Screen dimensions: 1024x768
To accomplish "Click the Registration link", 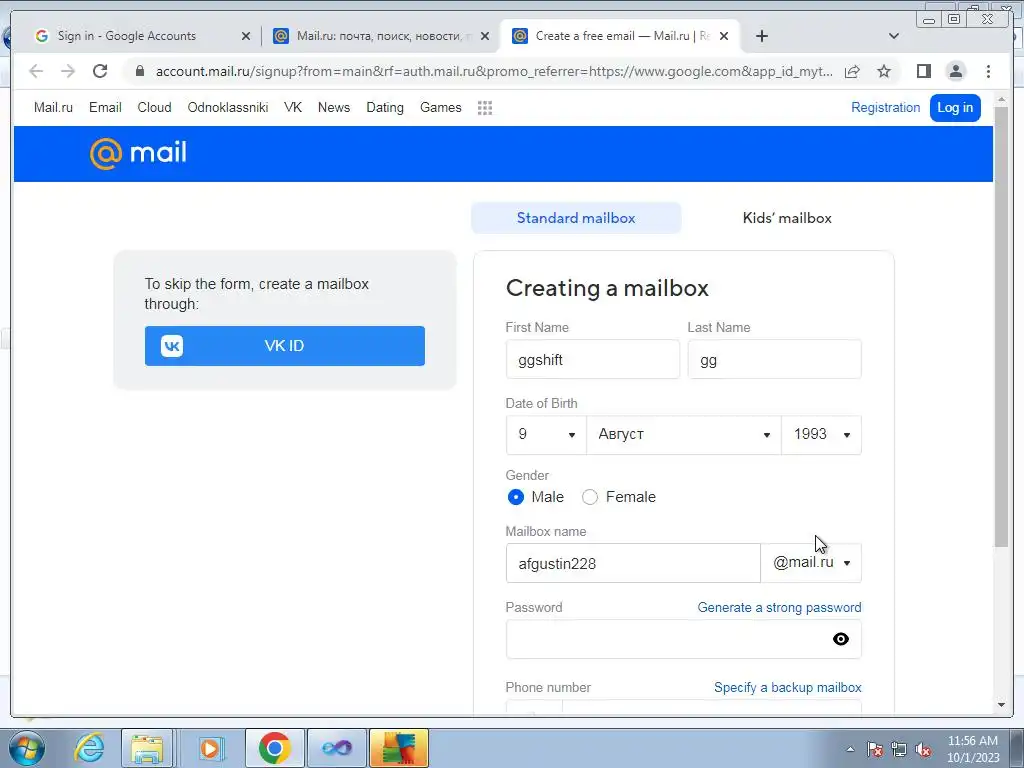I will pos(885,108).
